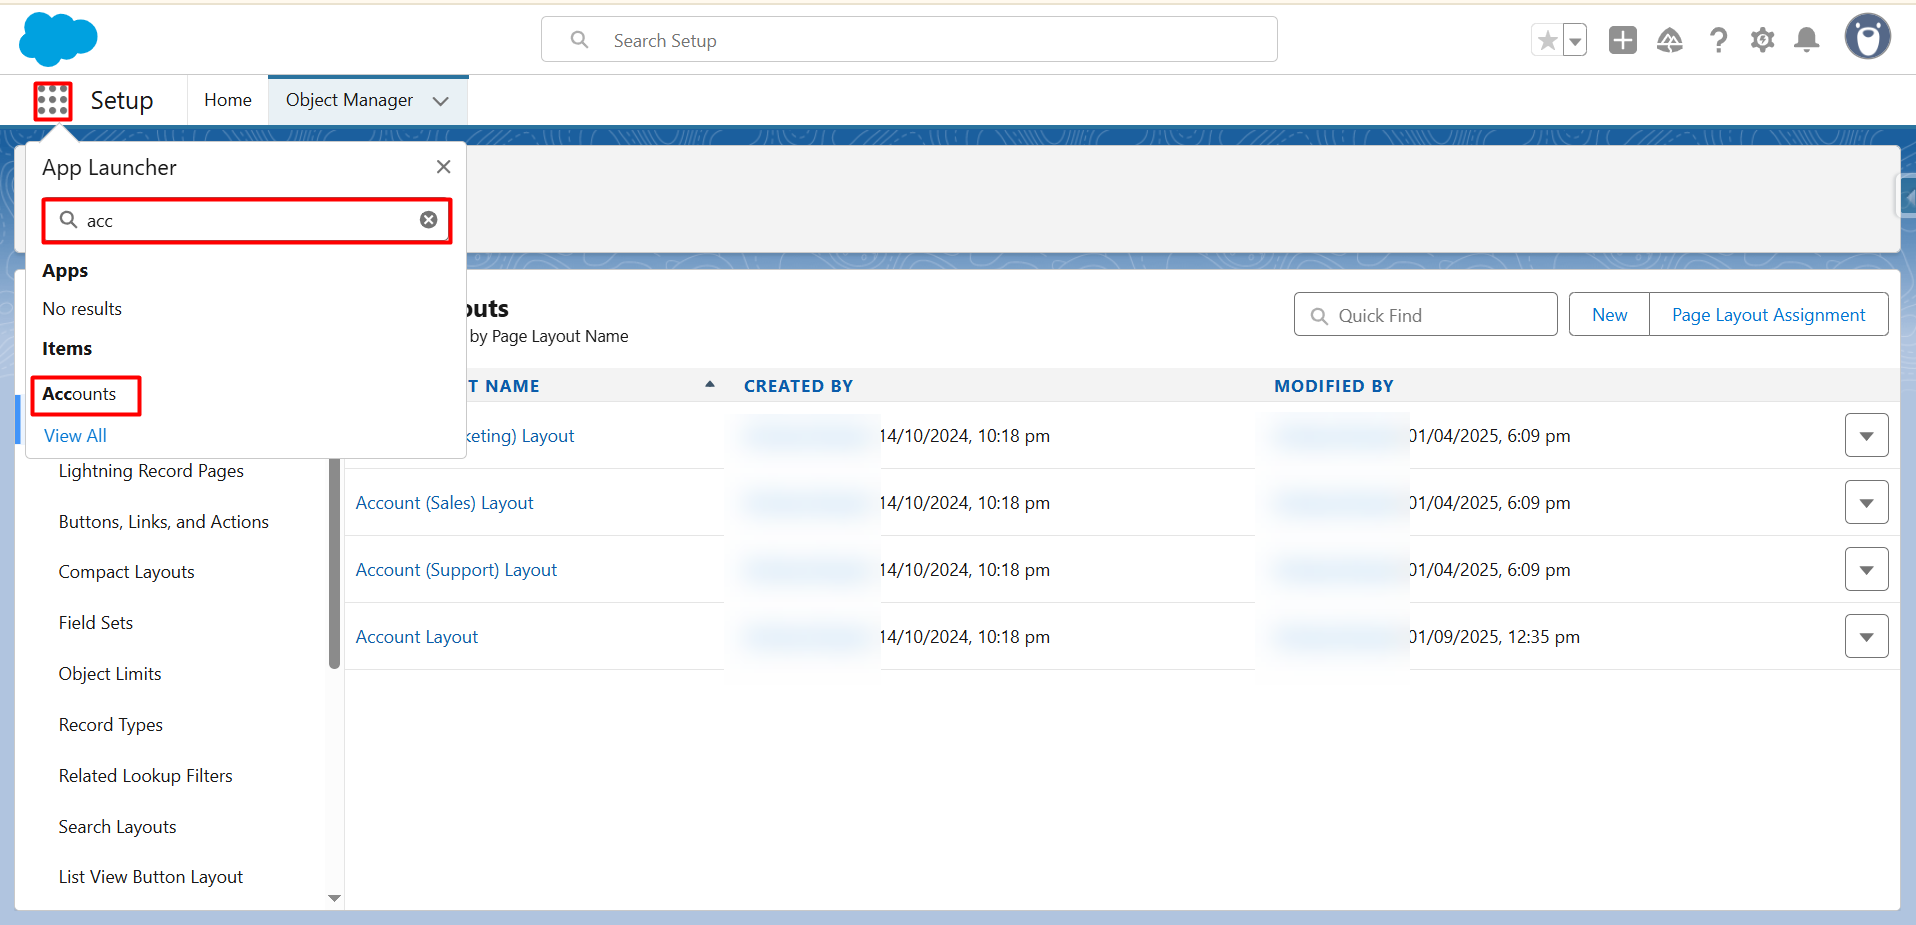The image size is (1916, 925).
Task: Open the App Launcher waffle icon
Action: pyautogui.click(x=52, y=100)
